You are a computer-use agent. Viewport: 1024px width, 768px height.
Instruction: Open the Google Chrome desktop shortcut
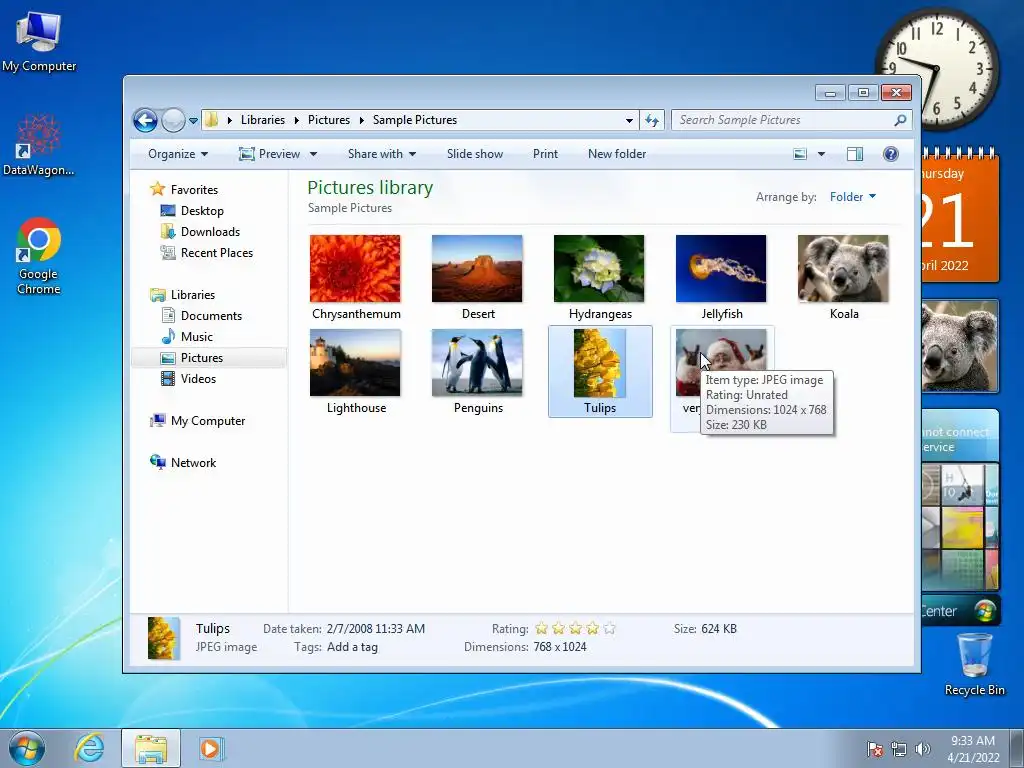pyautogui.click(x=39, y=256)
